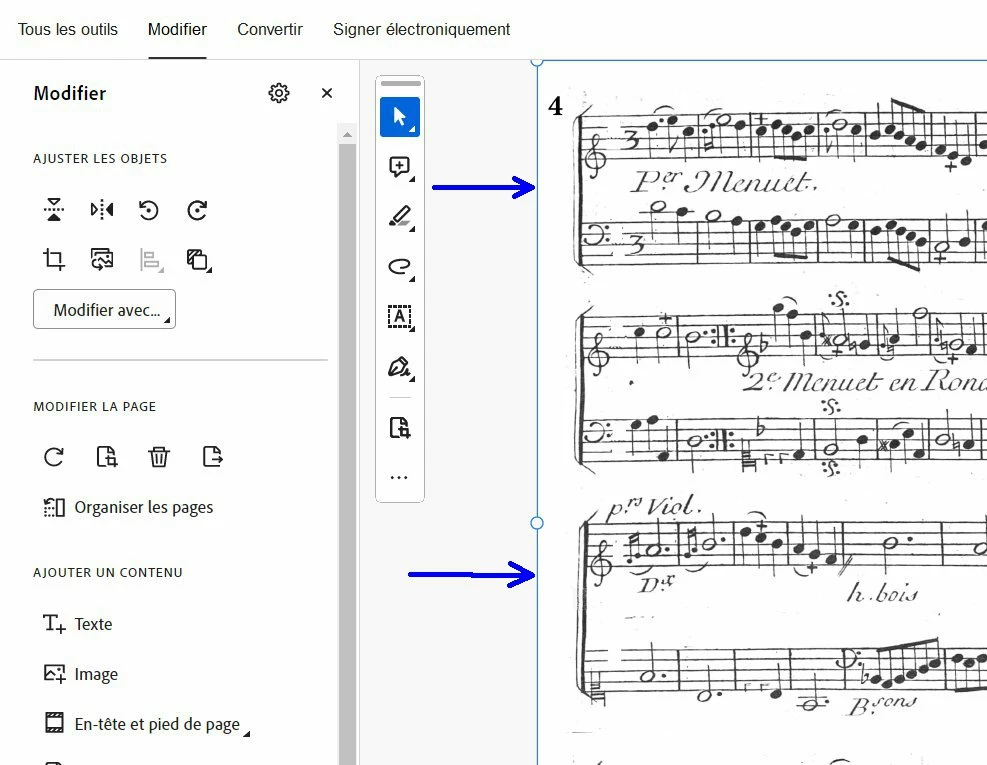Rotate page icon under Modifier la page

coord(54,456)
